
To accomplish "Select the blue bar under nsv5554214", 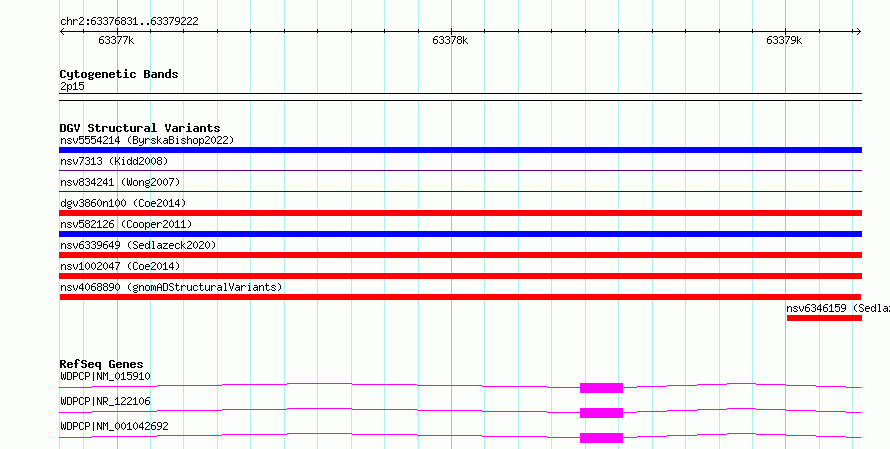I will click(x=460, y=150).
